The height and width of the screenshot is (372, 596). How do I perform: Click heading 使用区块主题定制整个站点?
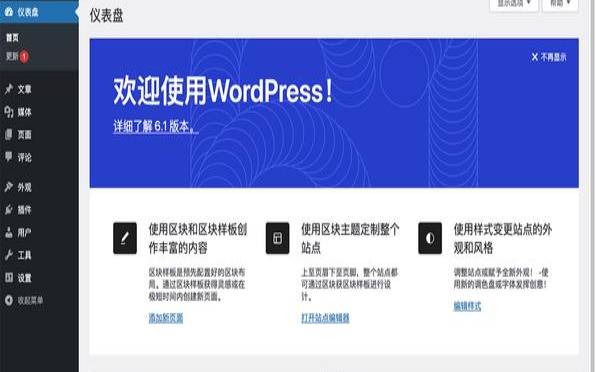(350, 239)
